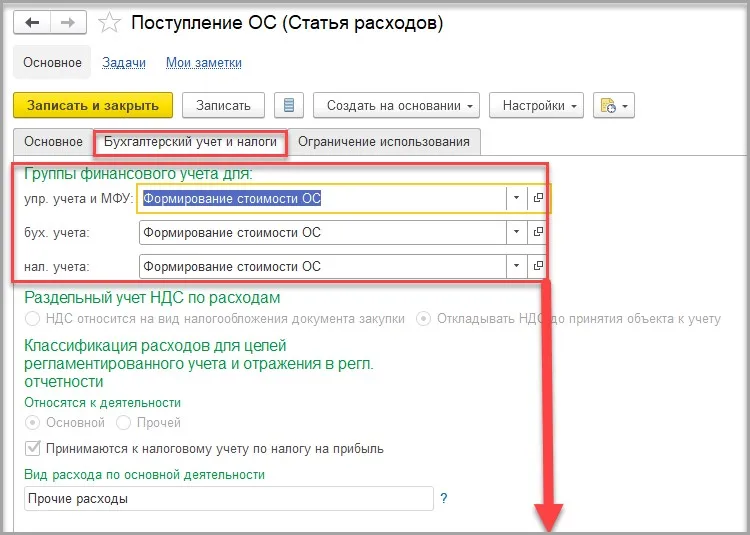Click the back navigation arrow

34,20
